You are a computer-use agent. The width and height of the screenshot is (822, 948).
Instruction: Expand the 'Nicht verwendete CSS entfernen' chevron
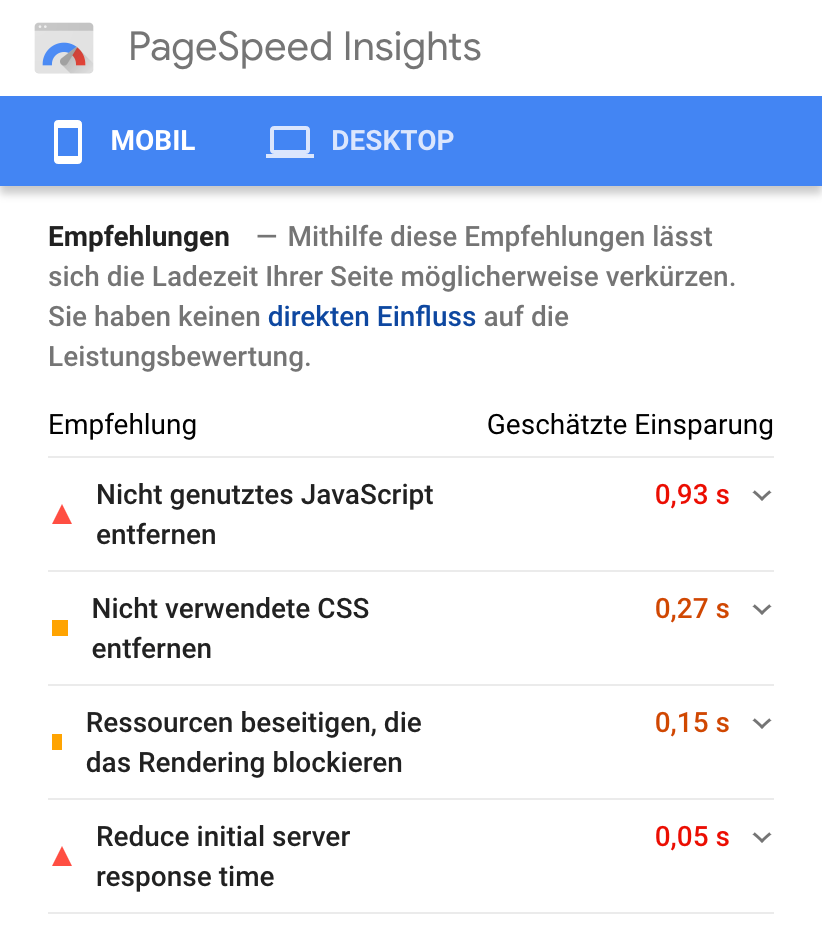pyautogui.click(x=762, y=609)
